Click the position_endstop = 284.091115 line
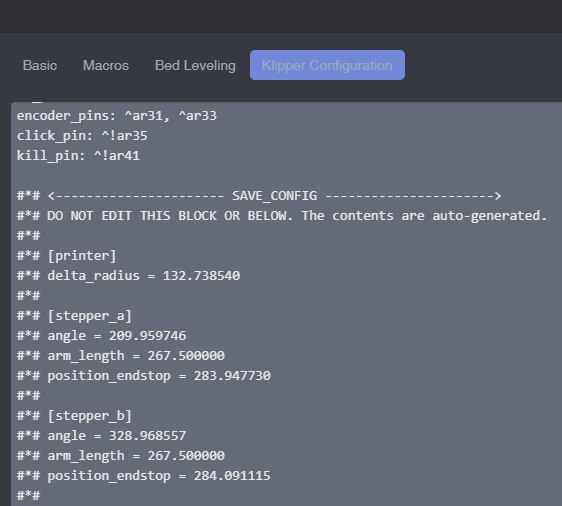Viewport: 562px width, 506px height. 144,476
